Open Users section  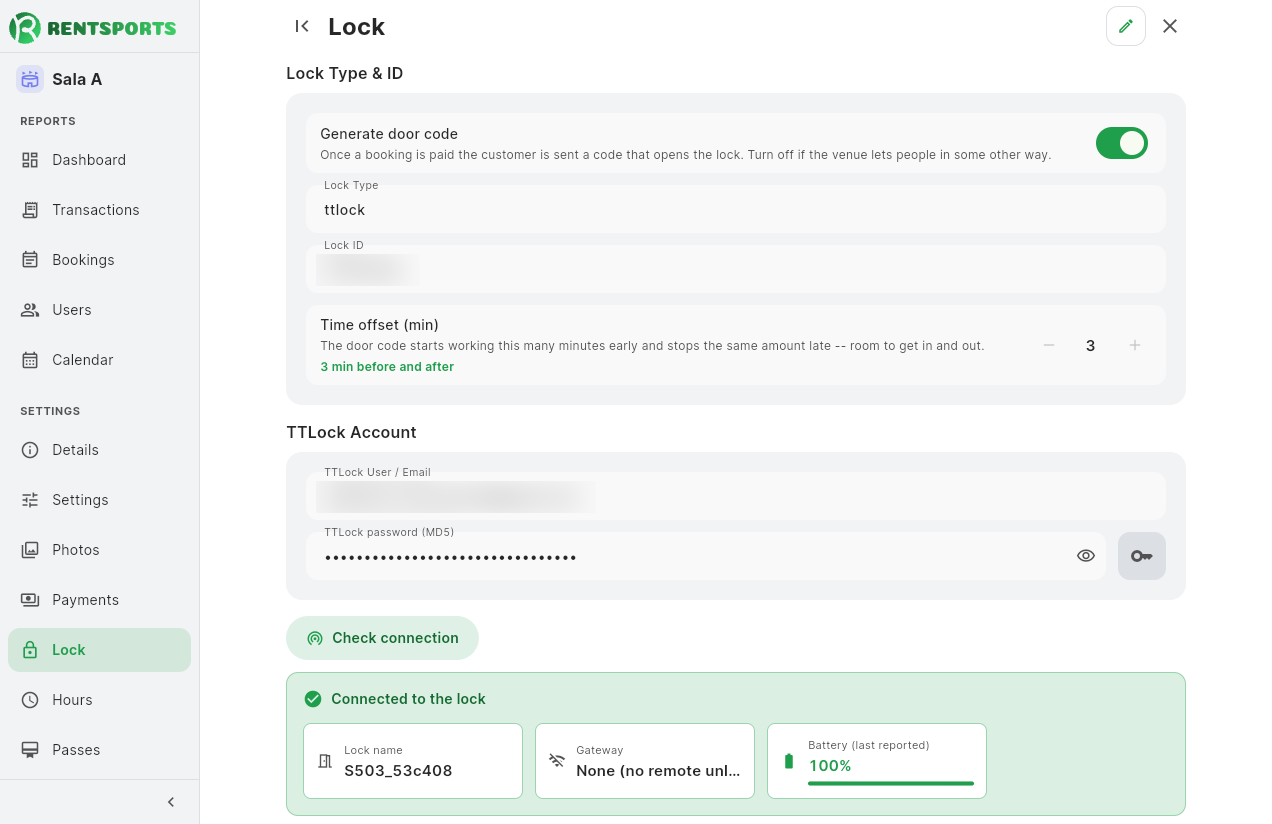point(99,310)
